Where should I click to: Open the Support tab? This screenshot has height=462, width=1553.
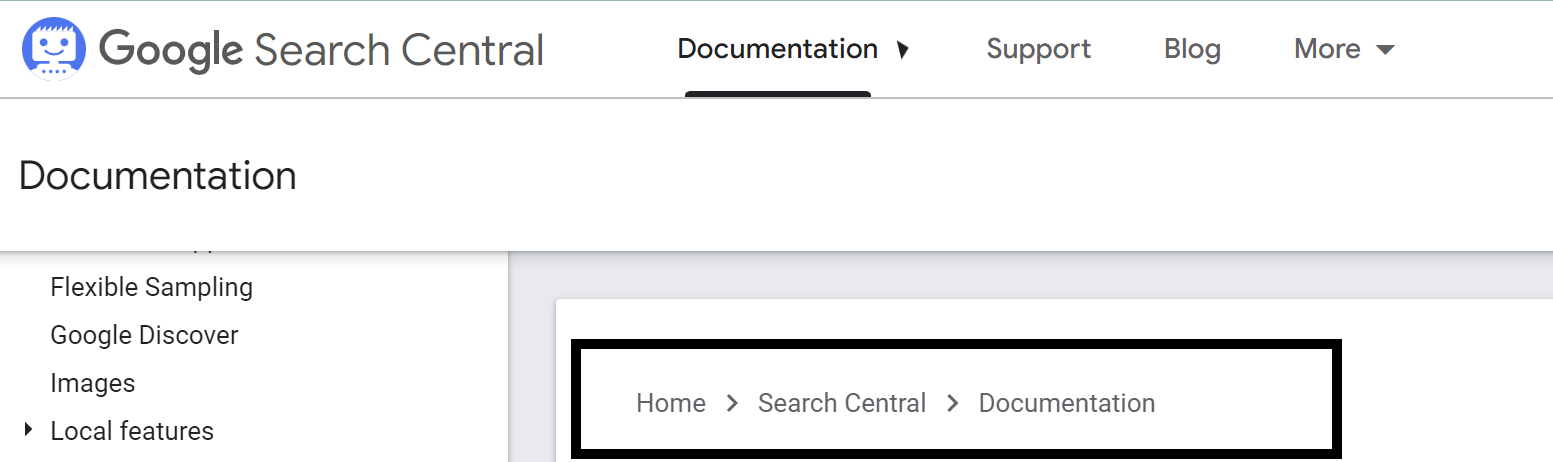(x=1038, y=49)
